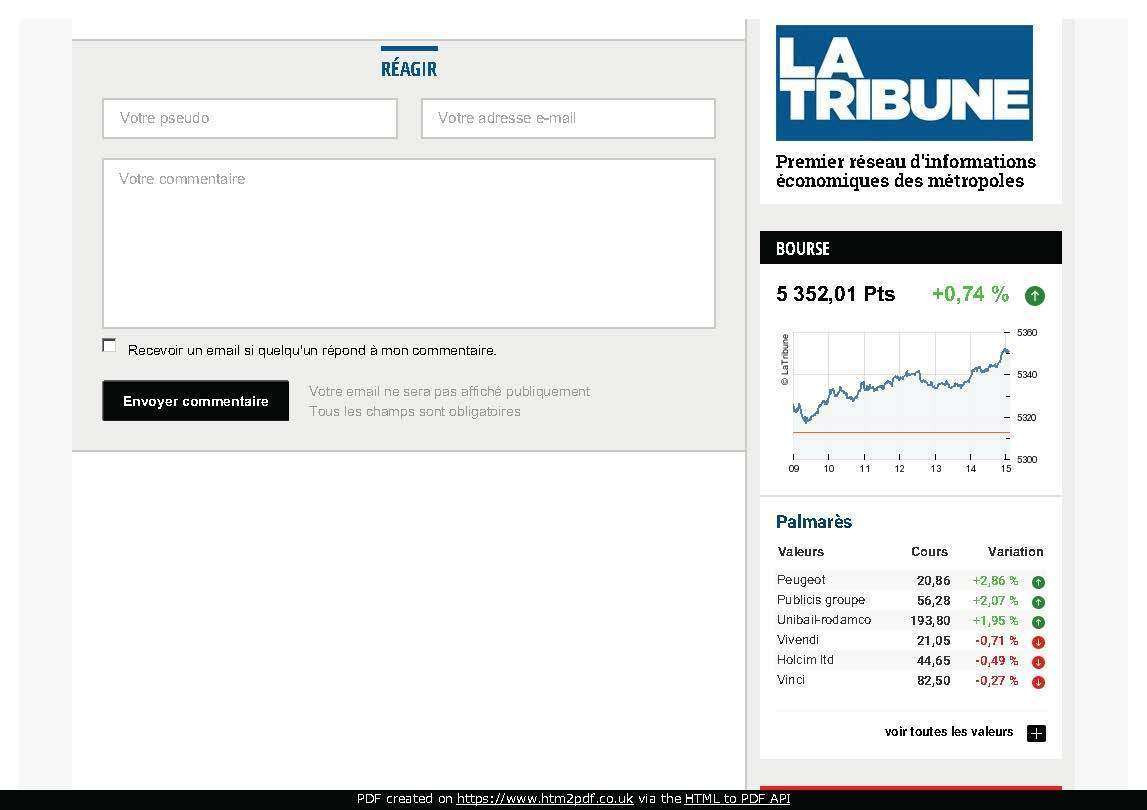Click green up arrow beside +0,74 %

pyautogui.click(x=1035, y=295)
